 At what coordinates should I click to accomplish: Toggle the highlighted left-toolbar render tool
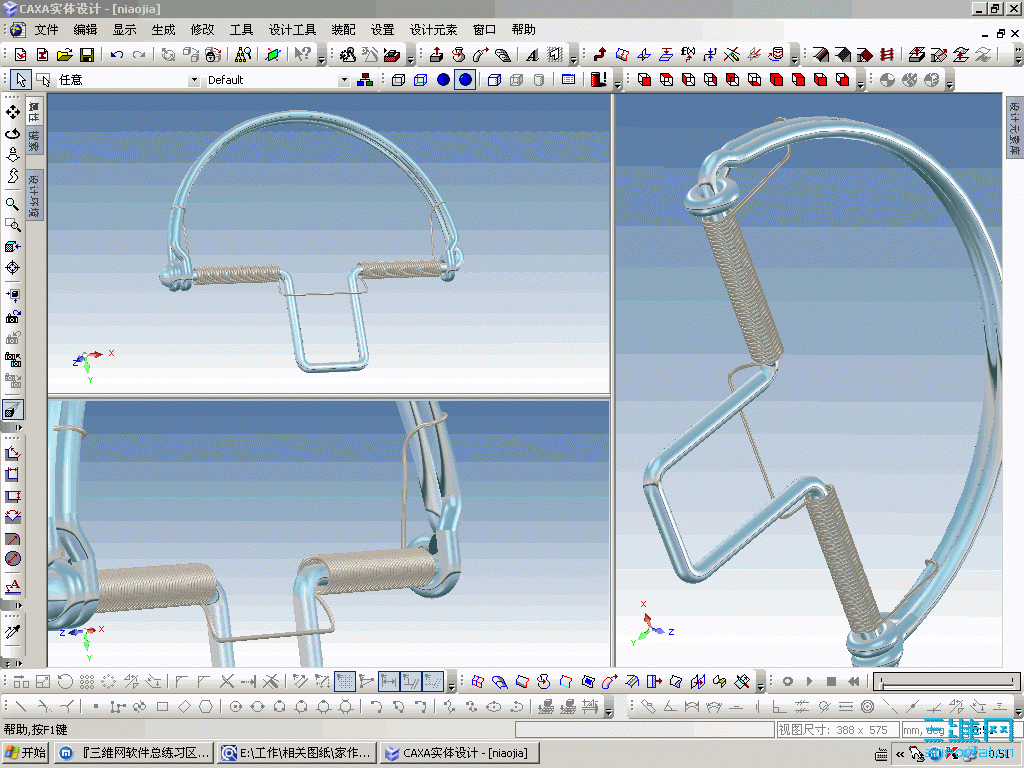[12, 409]
